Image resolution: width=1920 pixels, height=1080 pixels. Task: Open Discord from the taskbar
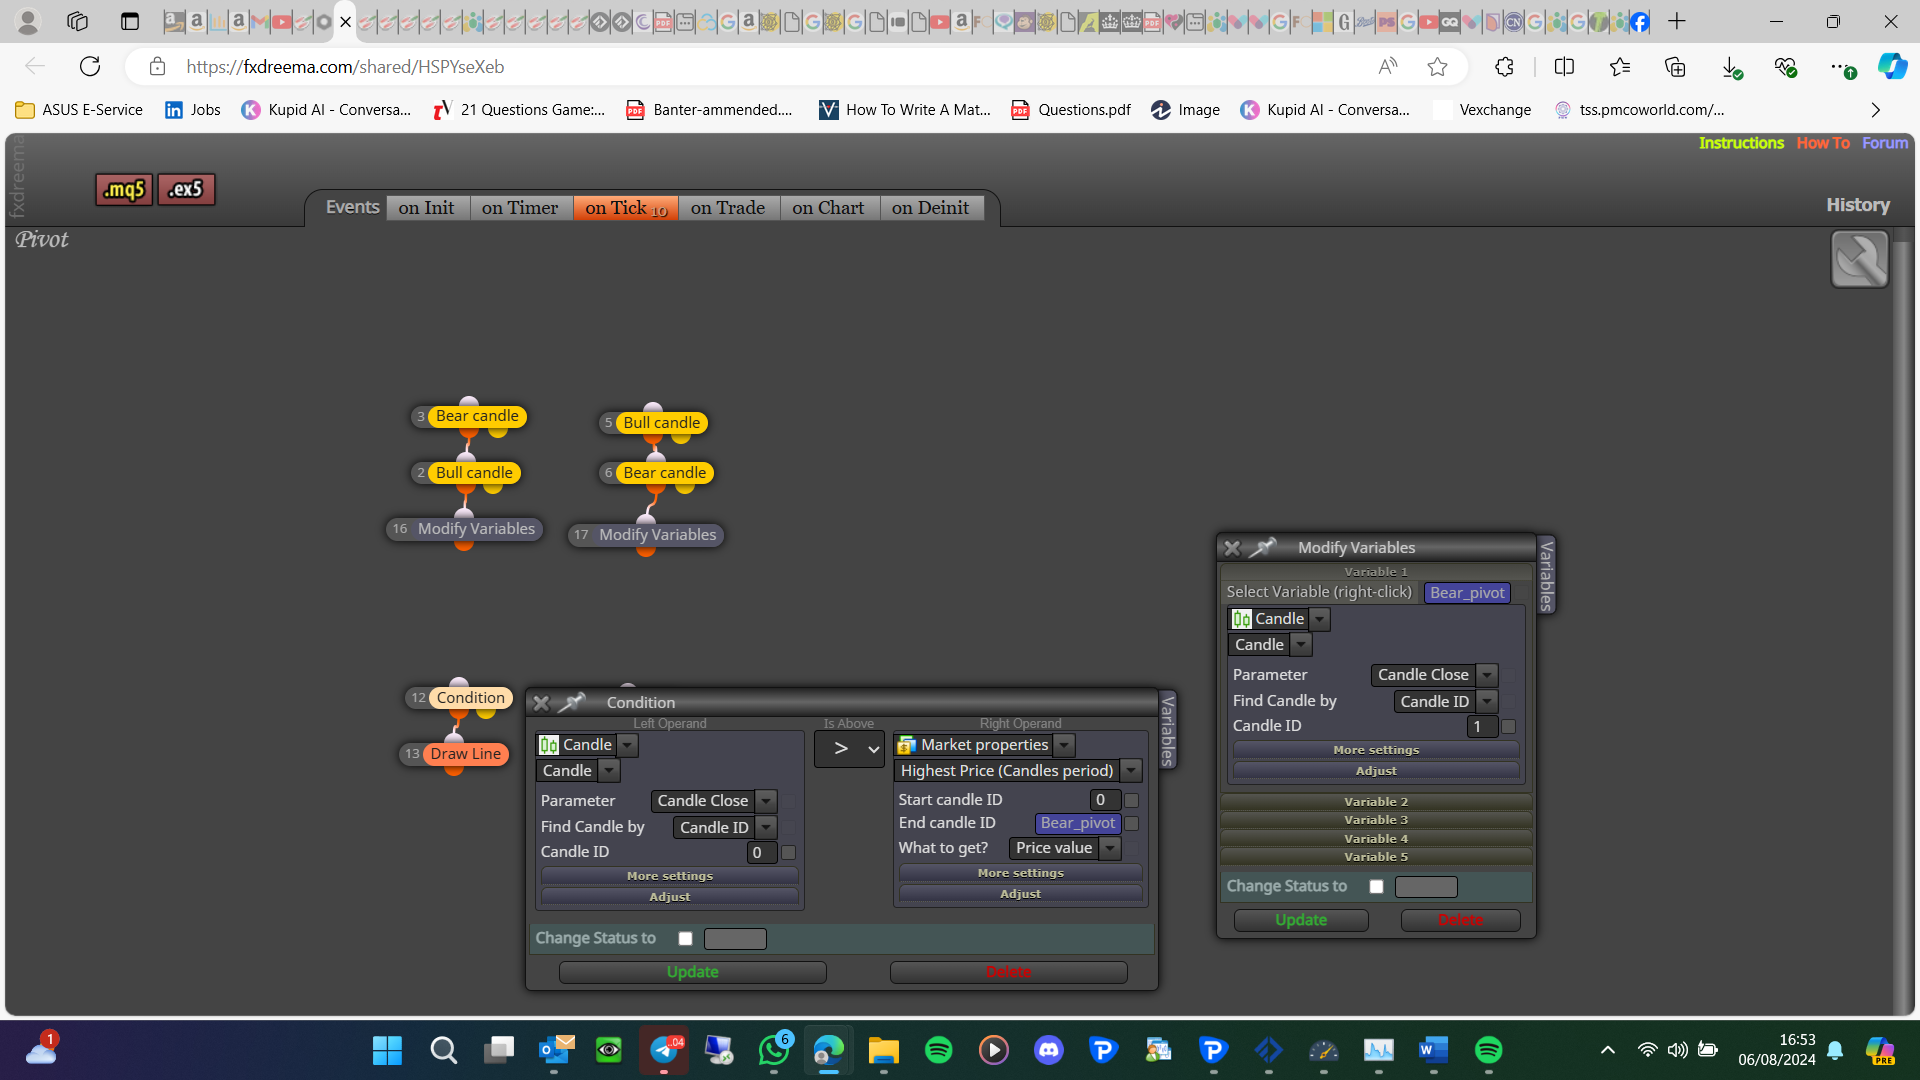(x=1048, y=1050)
